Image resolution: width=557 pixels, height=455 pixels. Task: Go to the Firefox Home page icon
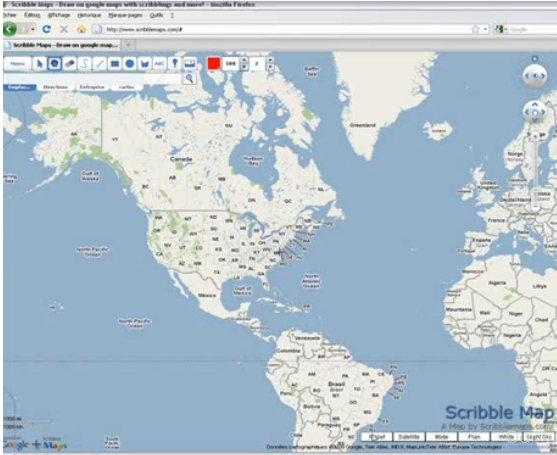[81, 29]
